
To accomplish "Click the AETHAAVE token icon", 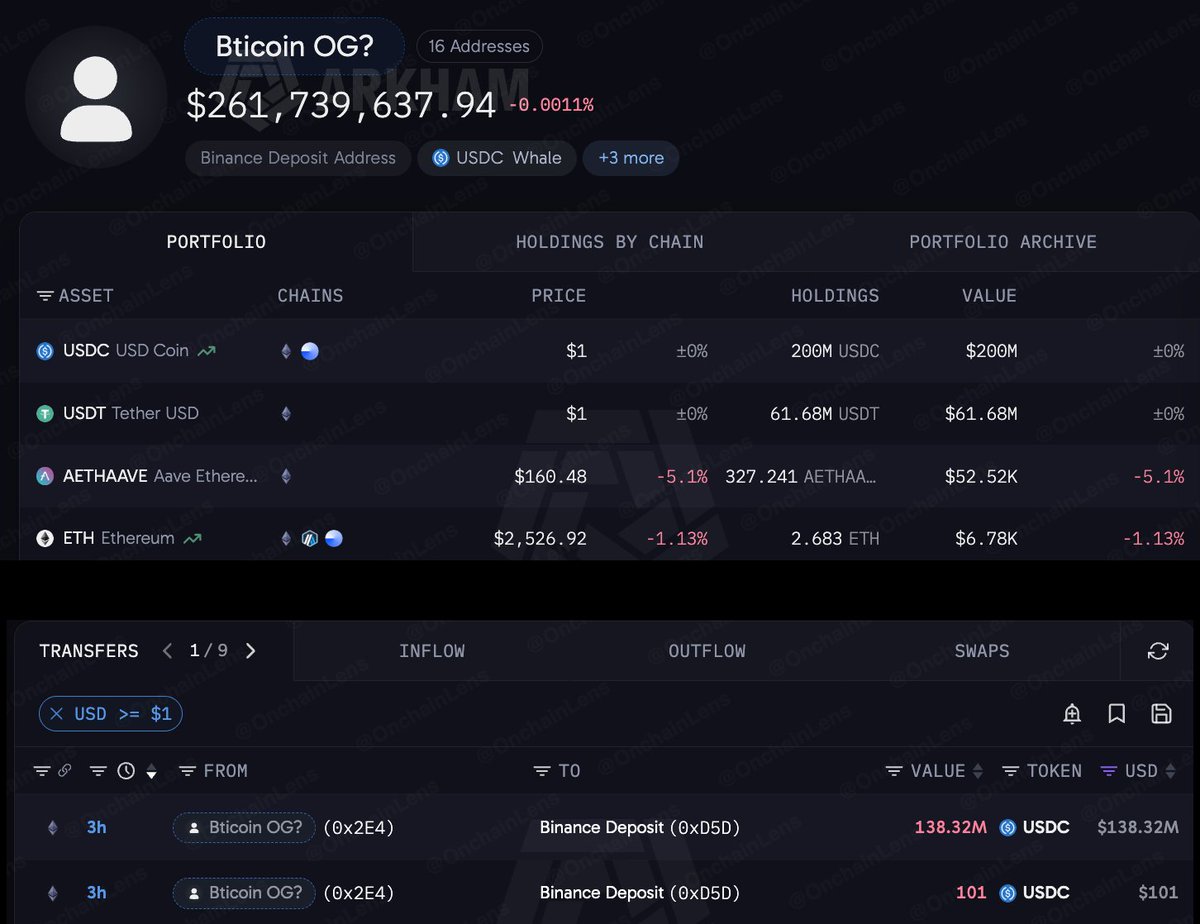I will click(x=45, y=476).
